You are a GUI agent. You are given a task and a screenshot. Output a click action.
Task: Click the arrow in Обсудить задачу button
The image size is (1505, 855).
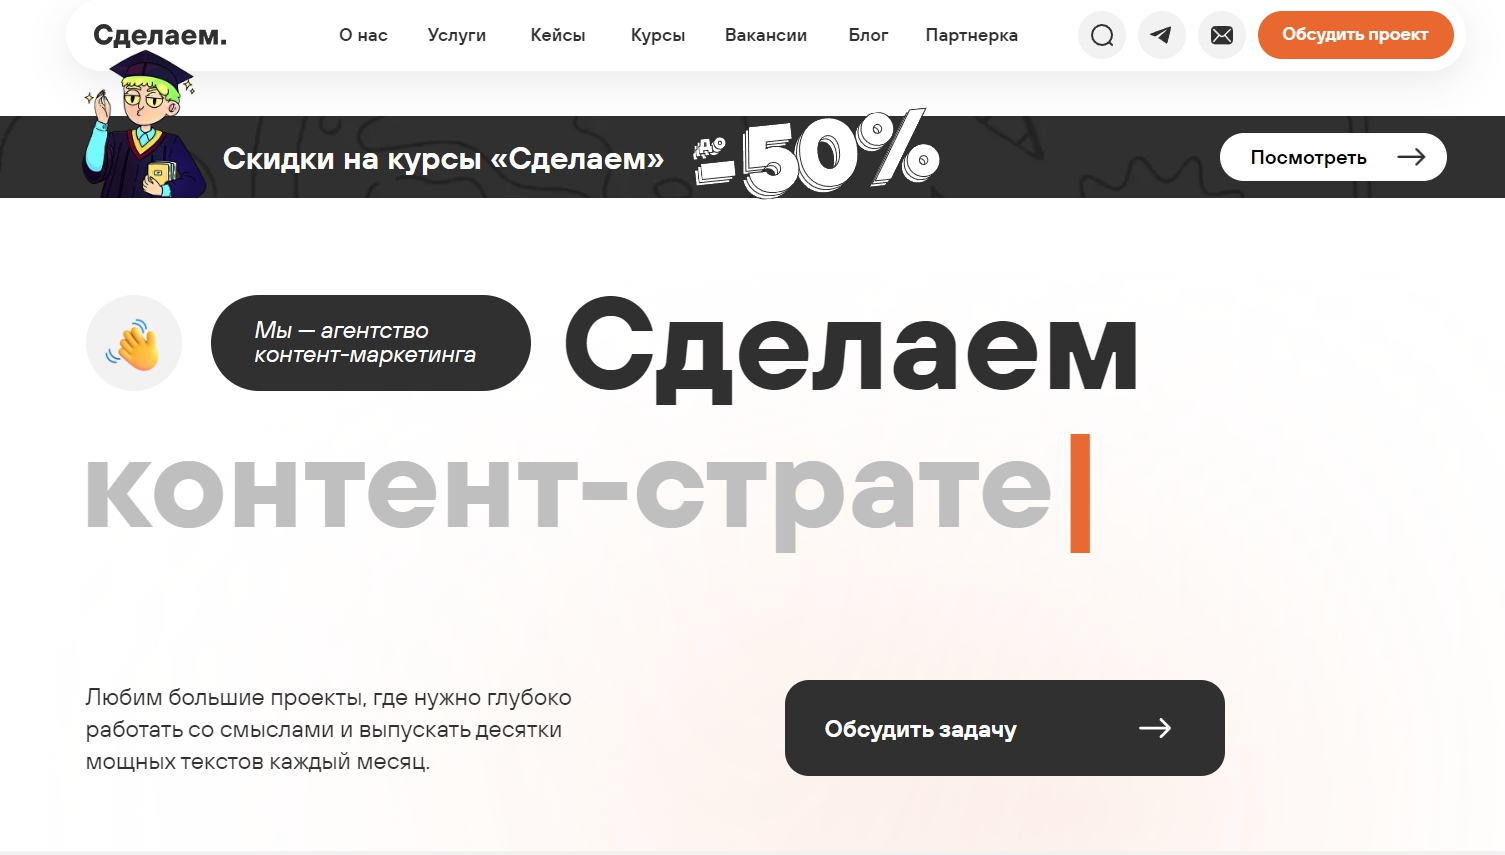pyautogui.click(x=1155, y=728)
